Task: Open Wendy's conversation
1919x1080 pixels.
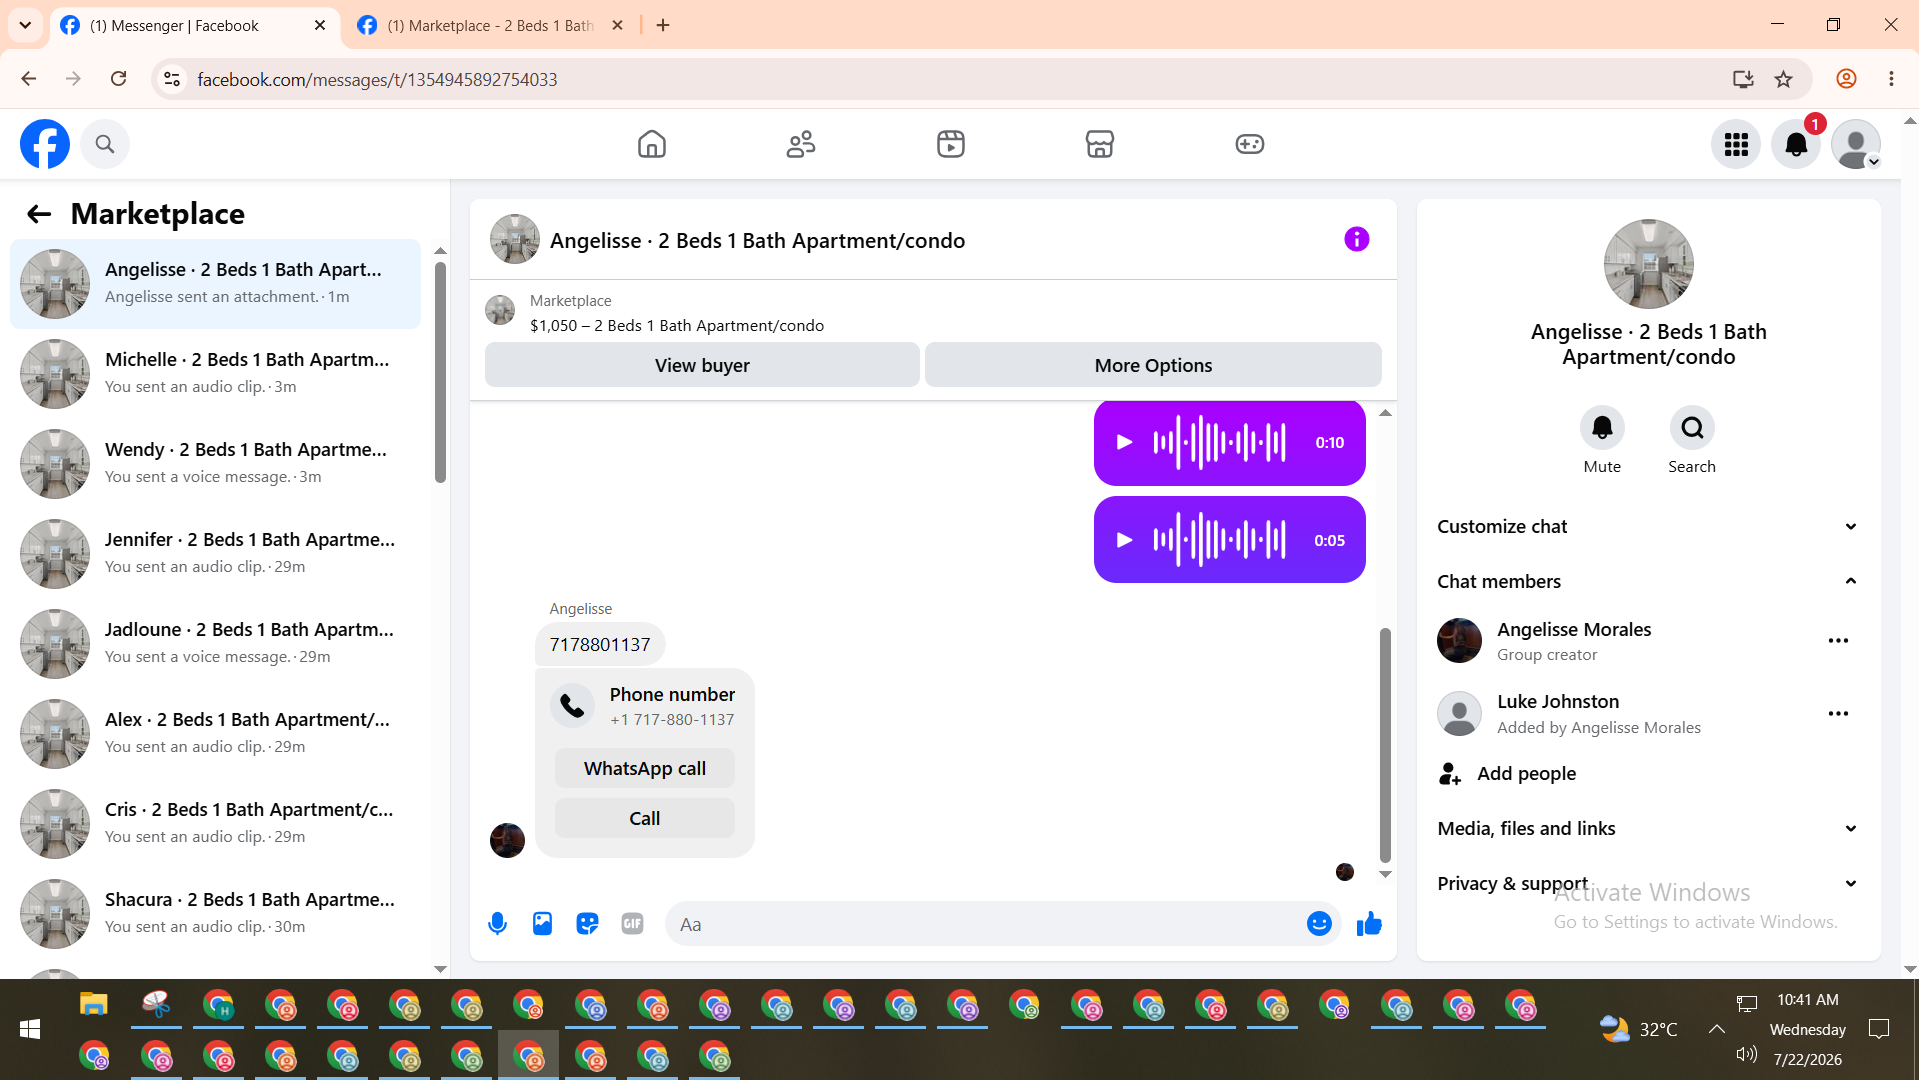Action: pos(215,464)
